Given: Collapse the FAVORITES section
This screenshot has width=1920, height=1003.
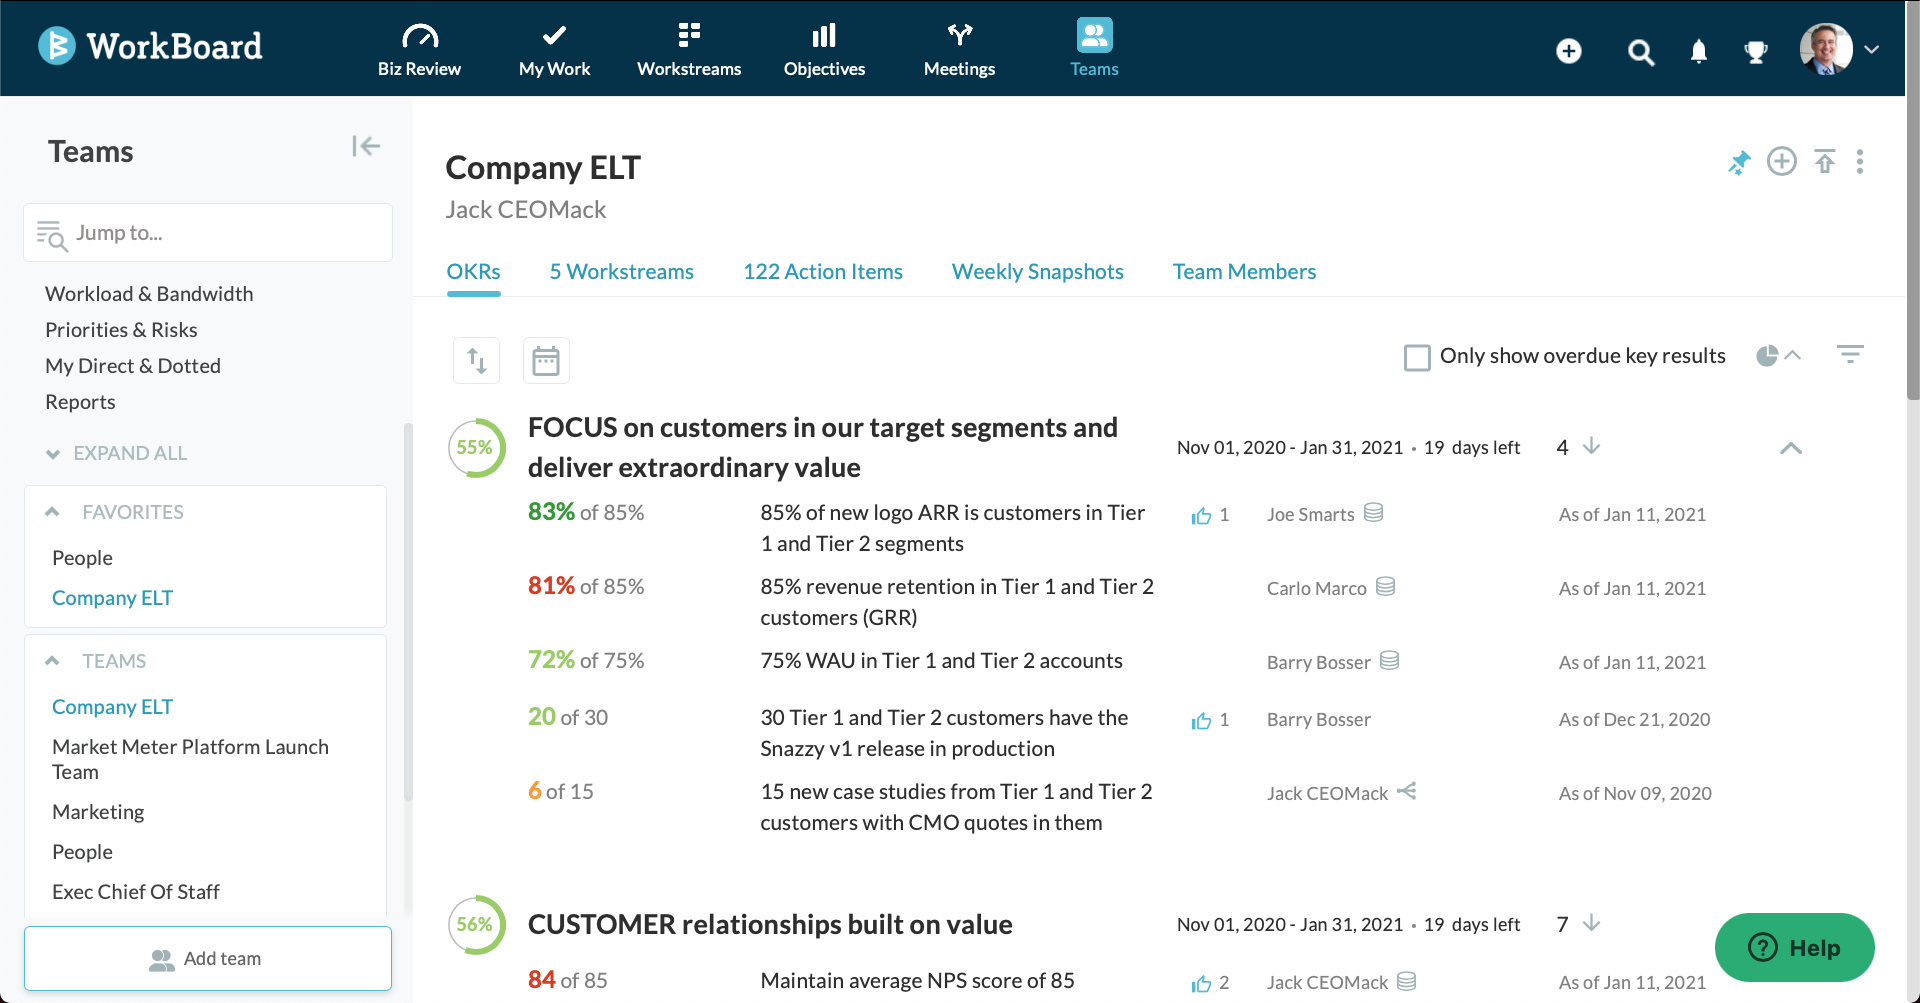Looking at the screenshot, I should (52, 512).
